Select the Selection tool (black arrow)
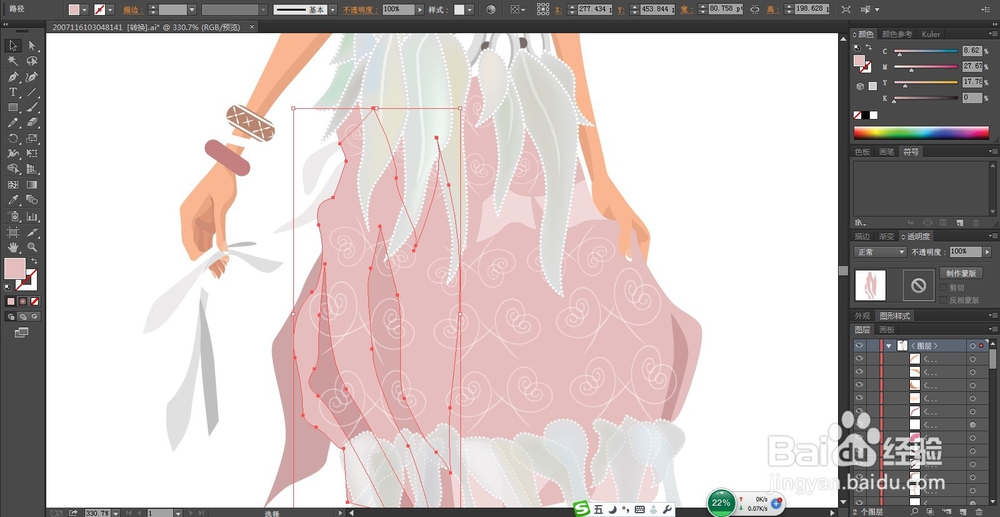Image resolution: width=1000 pixels, height=517 pixels. 13,45
